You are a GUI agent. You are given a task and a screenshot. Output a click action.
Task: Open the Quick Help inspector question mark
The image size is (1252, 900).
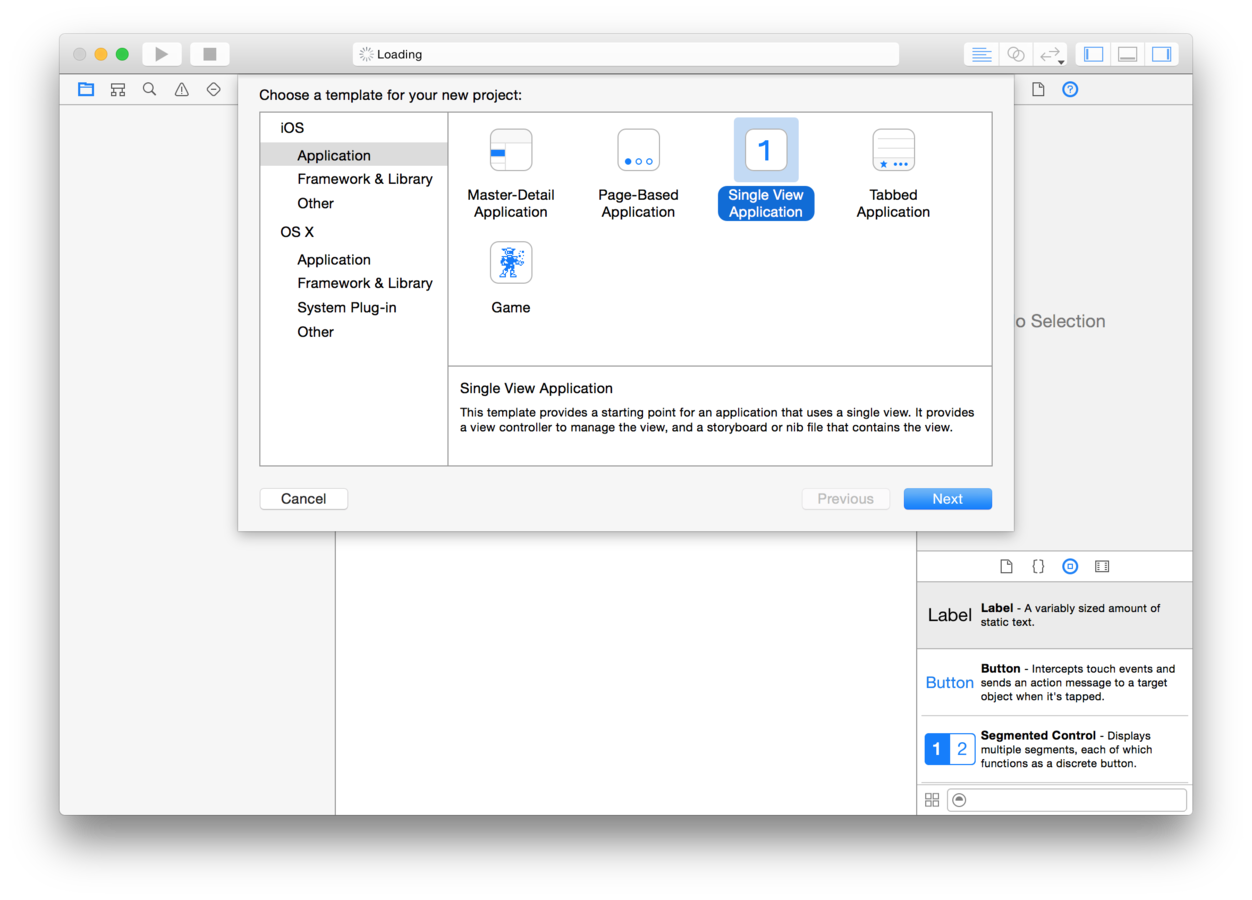coord(1069,89)
